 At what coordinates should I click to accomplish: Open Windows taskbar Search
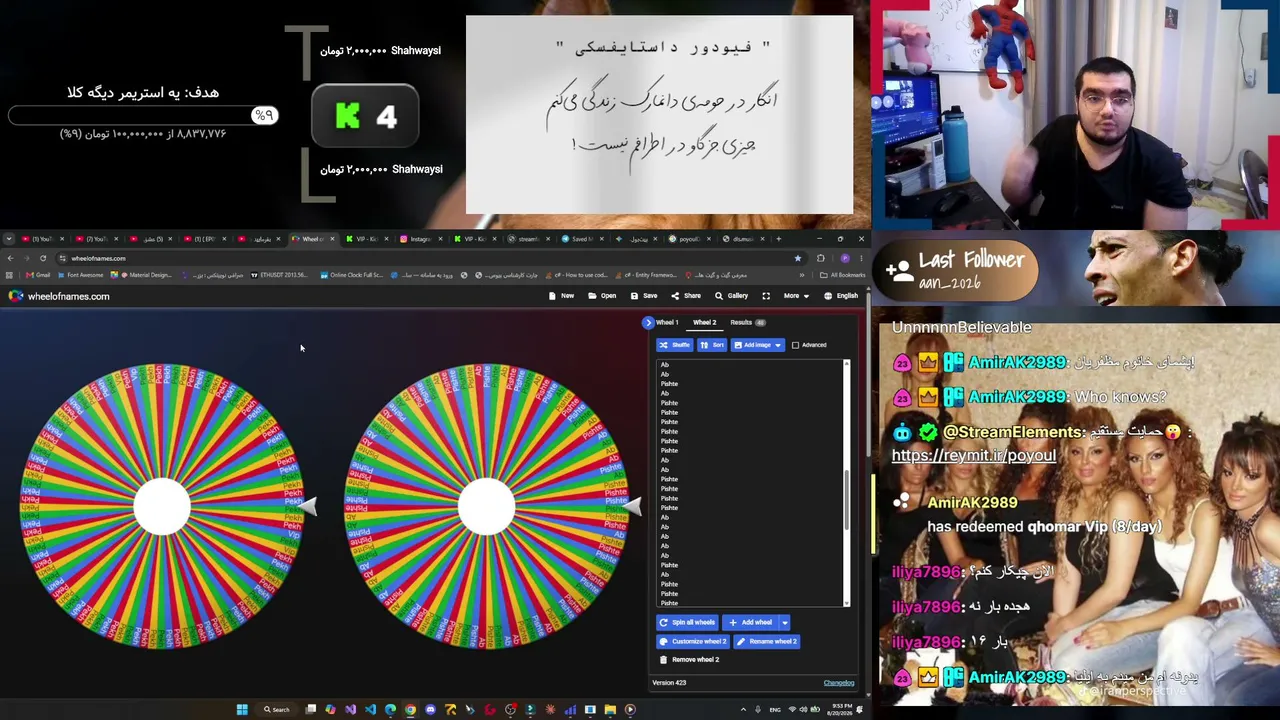(277, 710)
